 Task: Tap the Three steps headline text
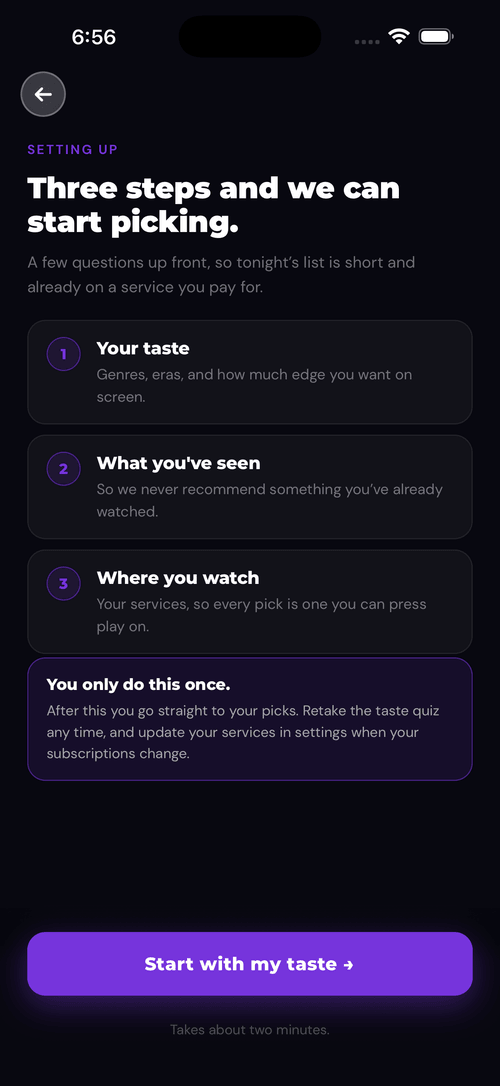[x=213, y=206]
